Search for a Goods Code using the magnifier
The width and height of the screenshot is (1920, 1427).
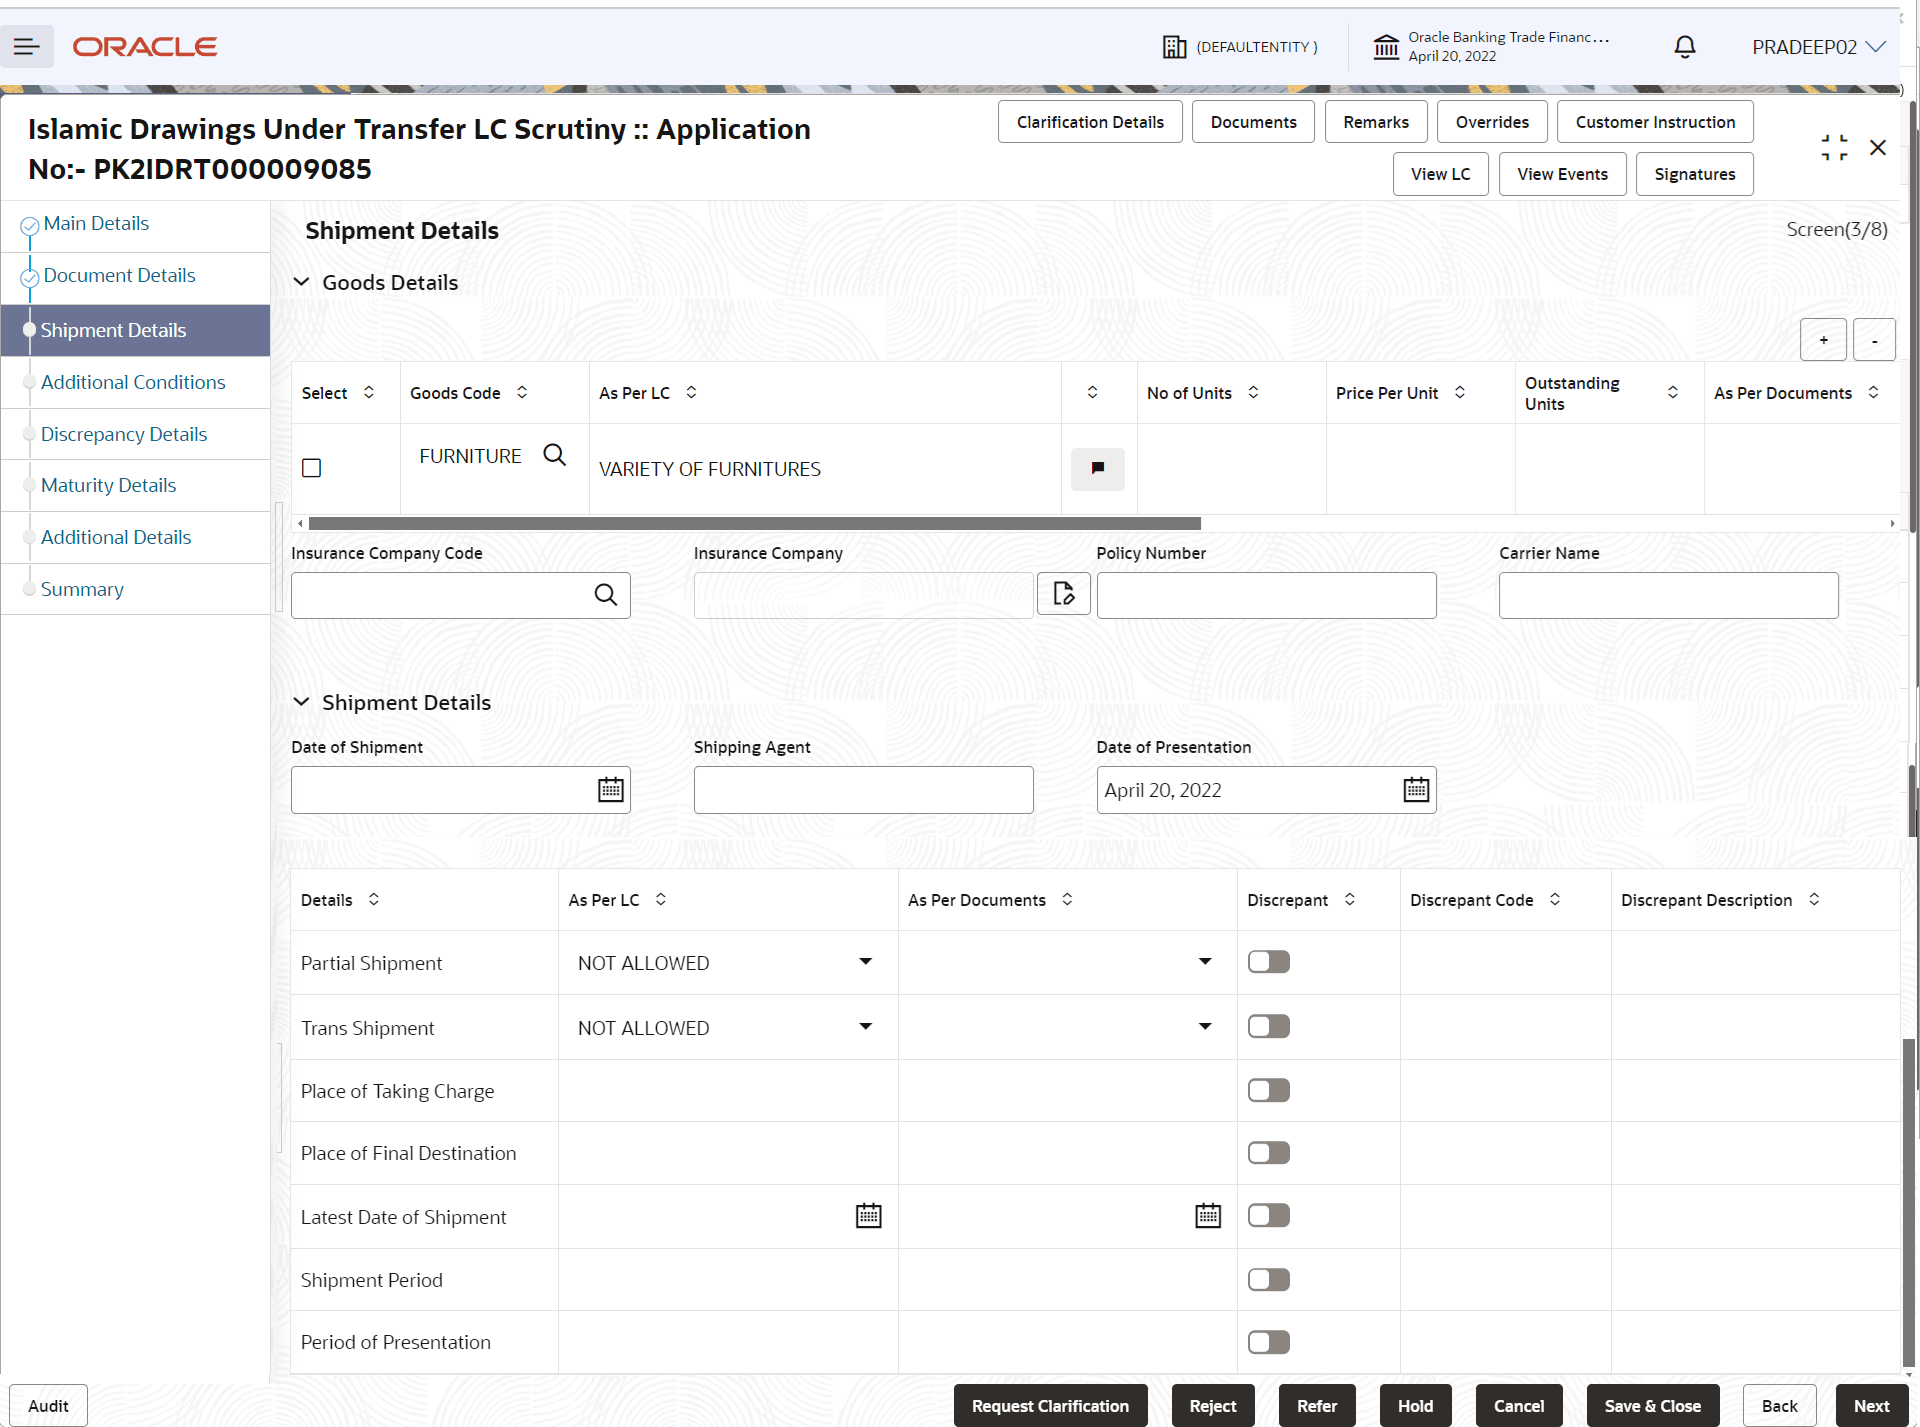coord(555,455)
